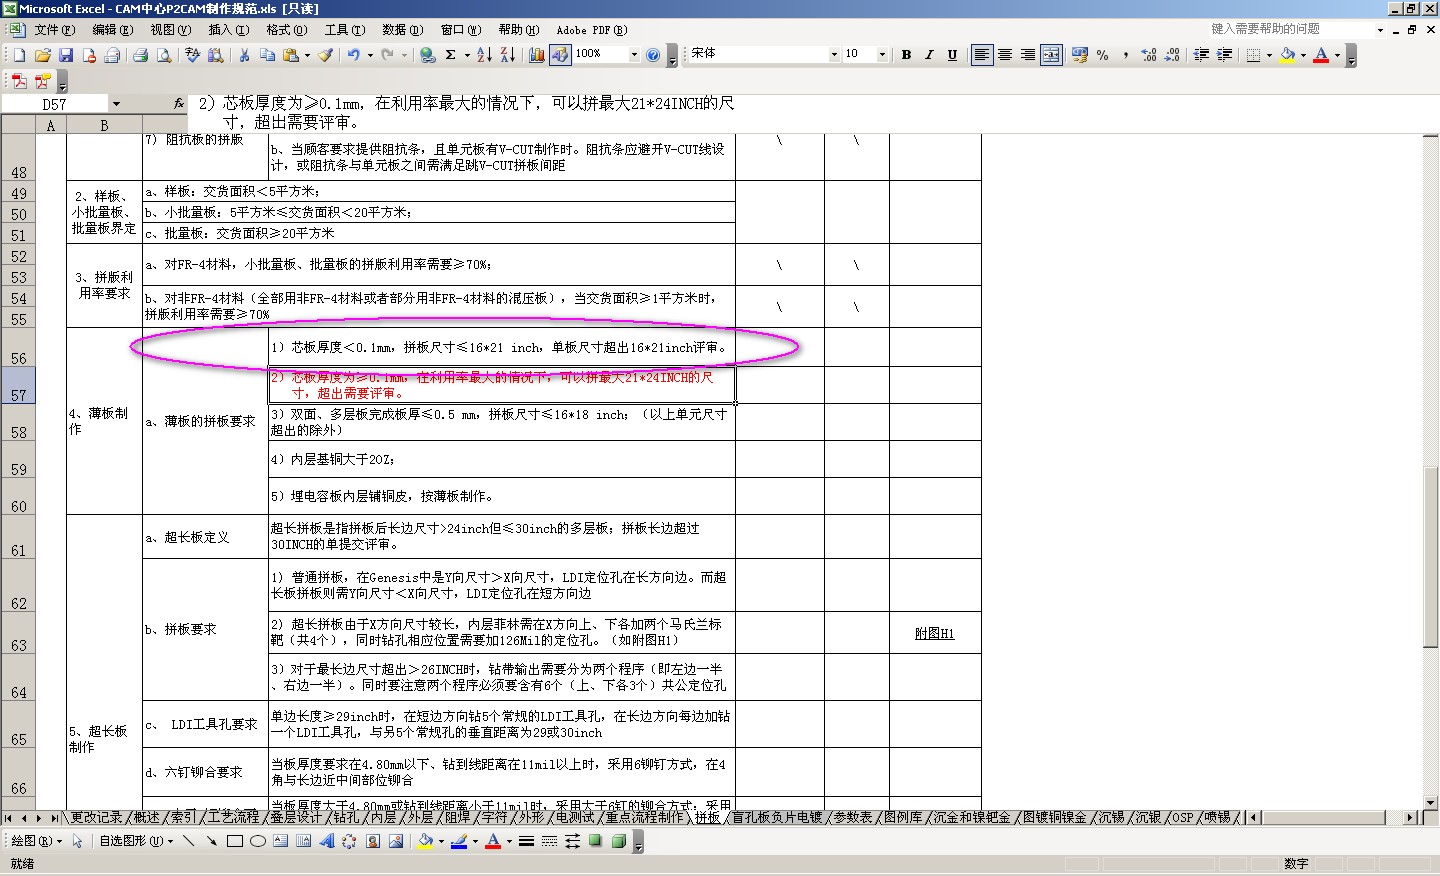Open the 插入(I) menu
Viewport: 1440px width, 876px height.
[x=228, y=30]
